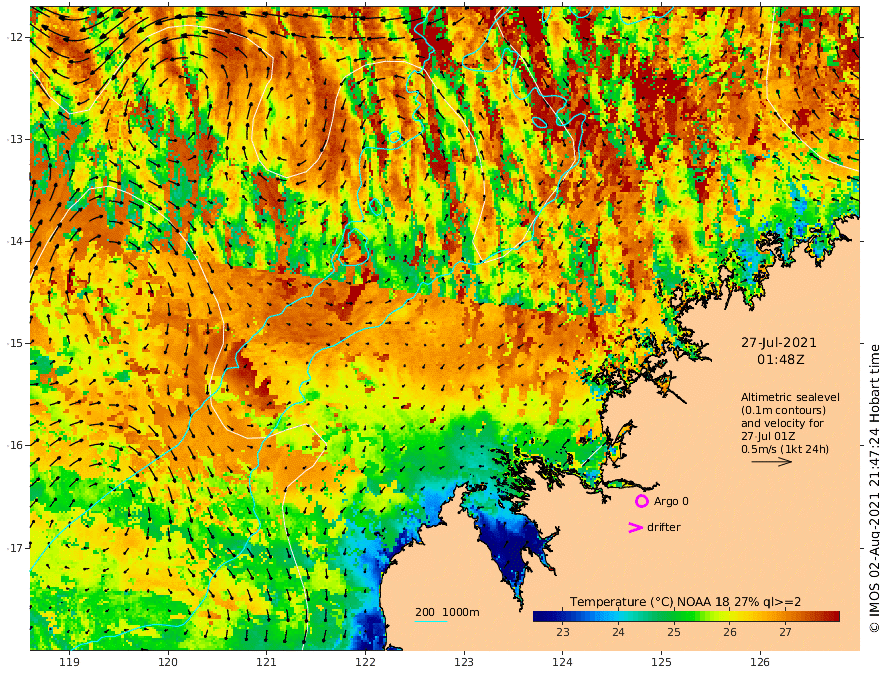Click the time label 01:48Z
The image size is (880, 680).
780,360
